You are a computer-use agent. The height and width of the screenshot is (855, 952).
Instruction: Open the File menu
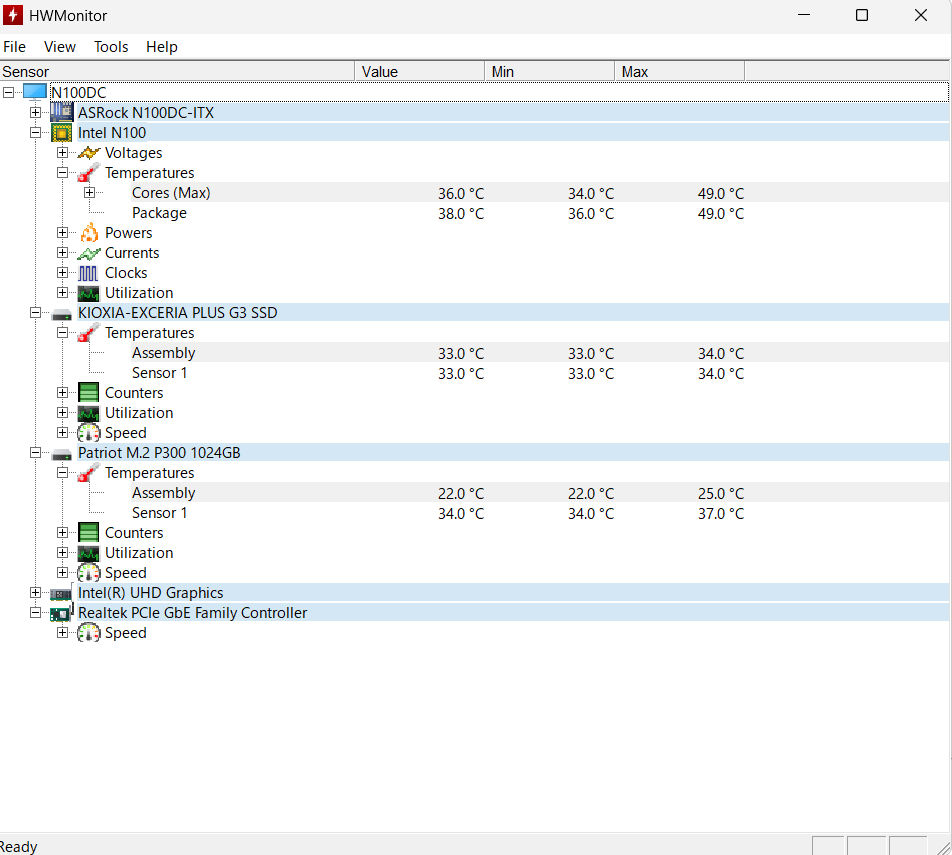coord(14,47)
